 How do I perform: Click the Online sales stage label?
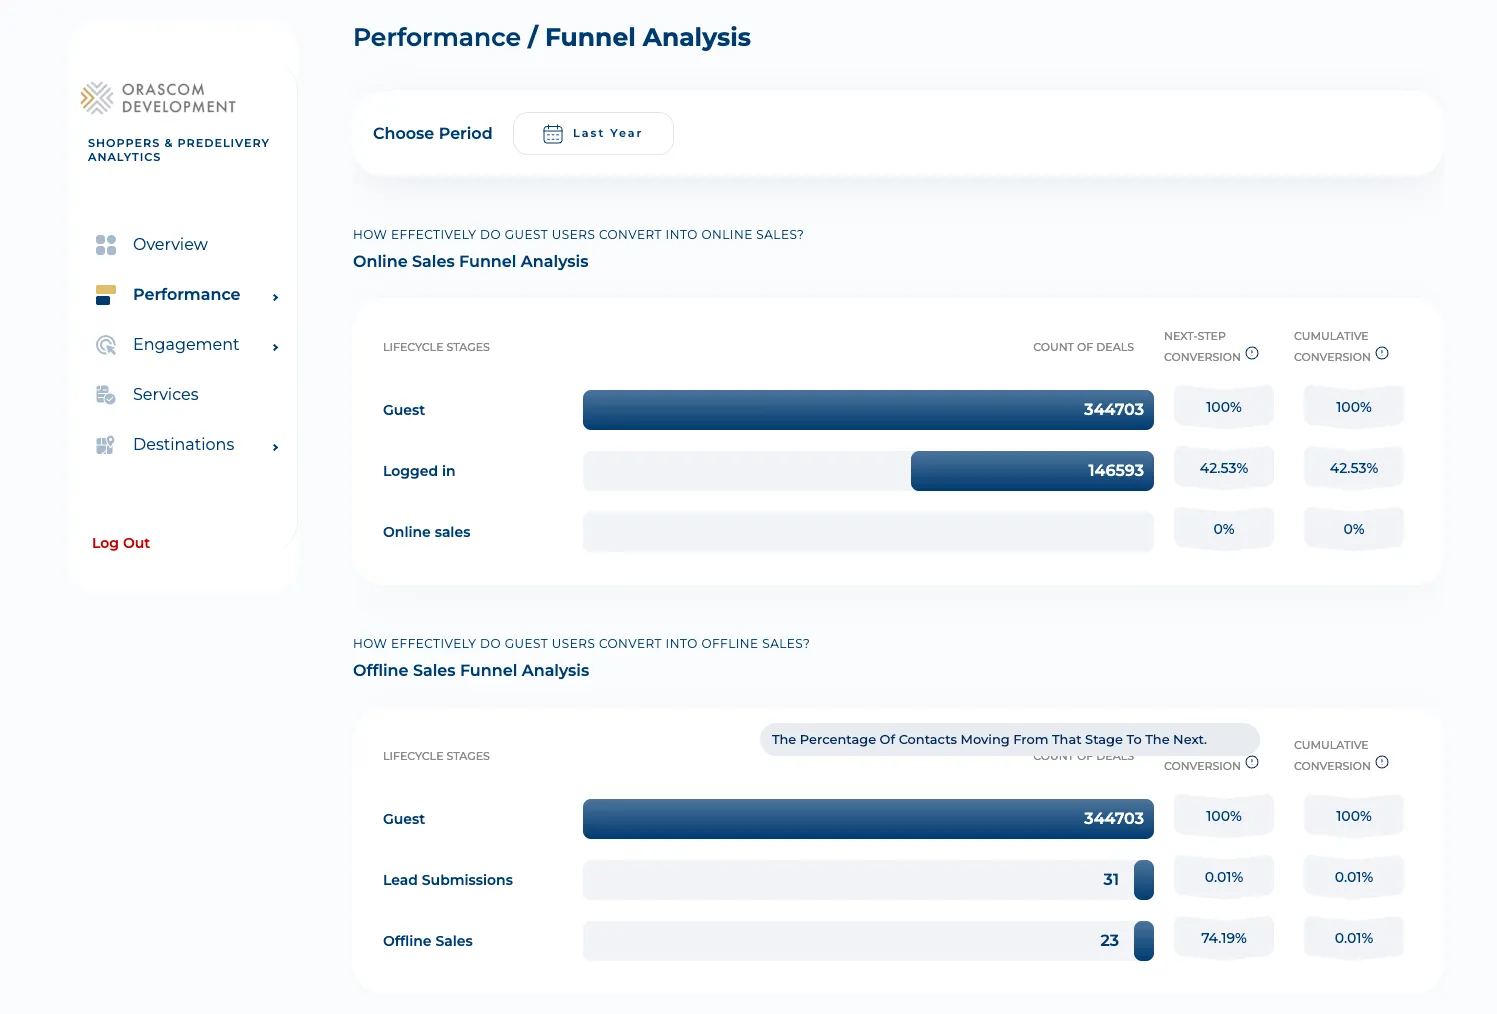426,532
